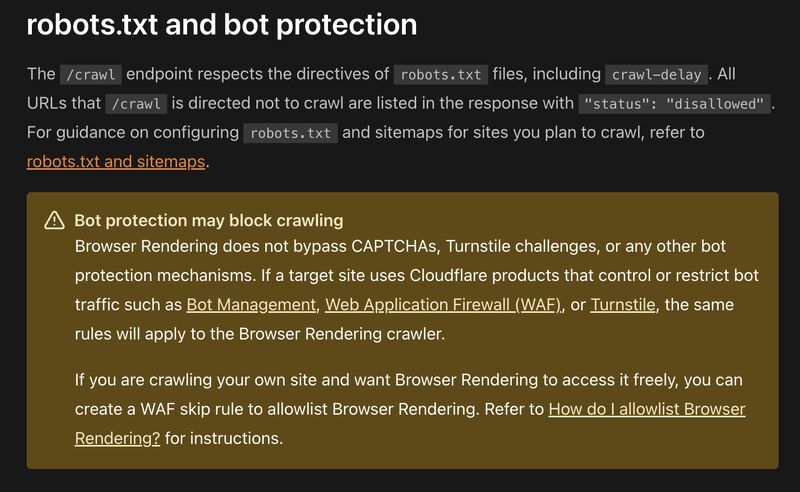Follow the Bot Management link
The height and width of the screenshot is (492, 800).
coord(251,305)
